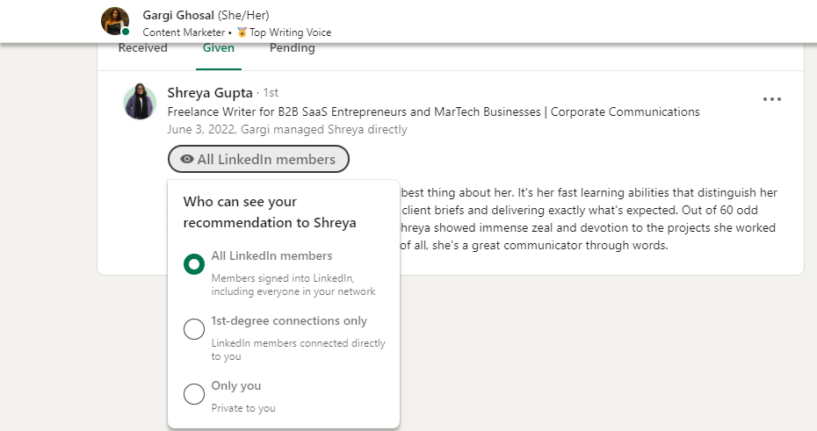Screen dimensions: 817x431
Task: Select 1st-degree connections only radio option
Action: [194, 329]
